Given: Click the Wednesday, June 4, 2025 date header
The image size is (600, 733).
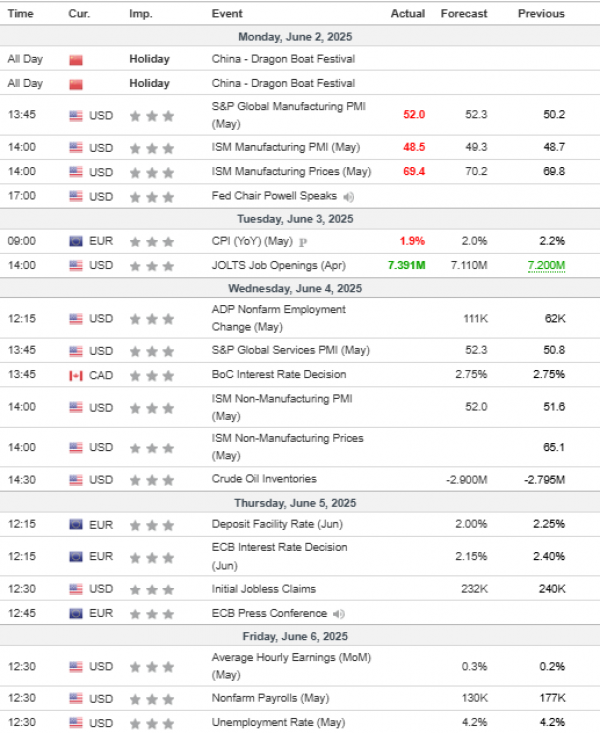Looking at the screenshot, I should point(299,288).
